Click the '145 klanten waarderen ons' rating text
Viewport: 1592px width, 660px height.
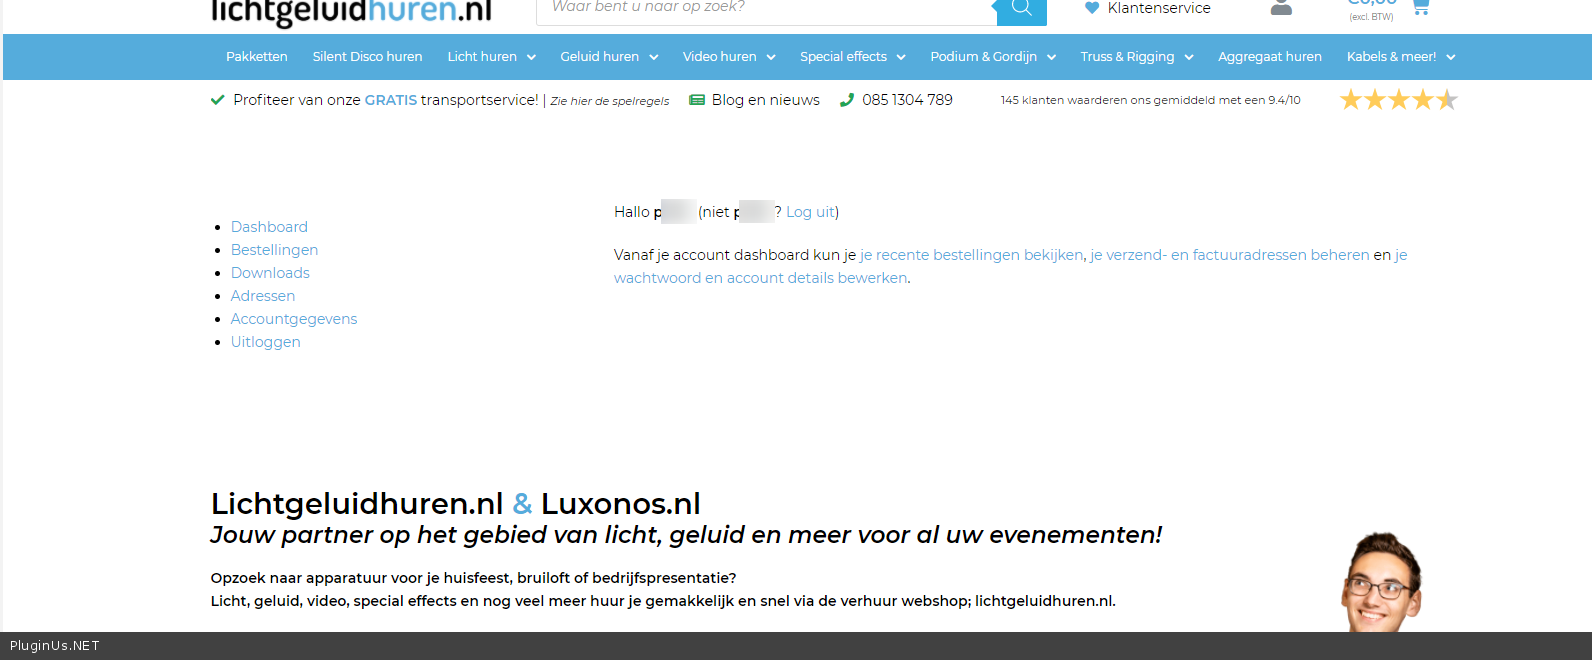pyautogui.click(x=1150, y=100)
